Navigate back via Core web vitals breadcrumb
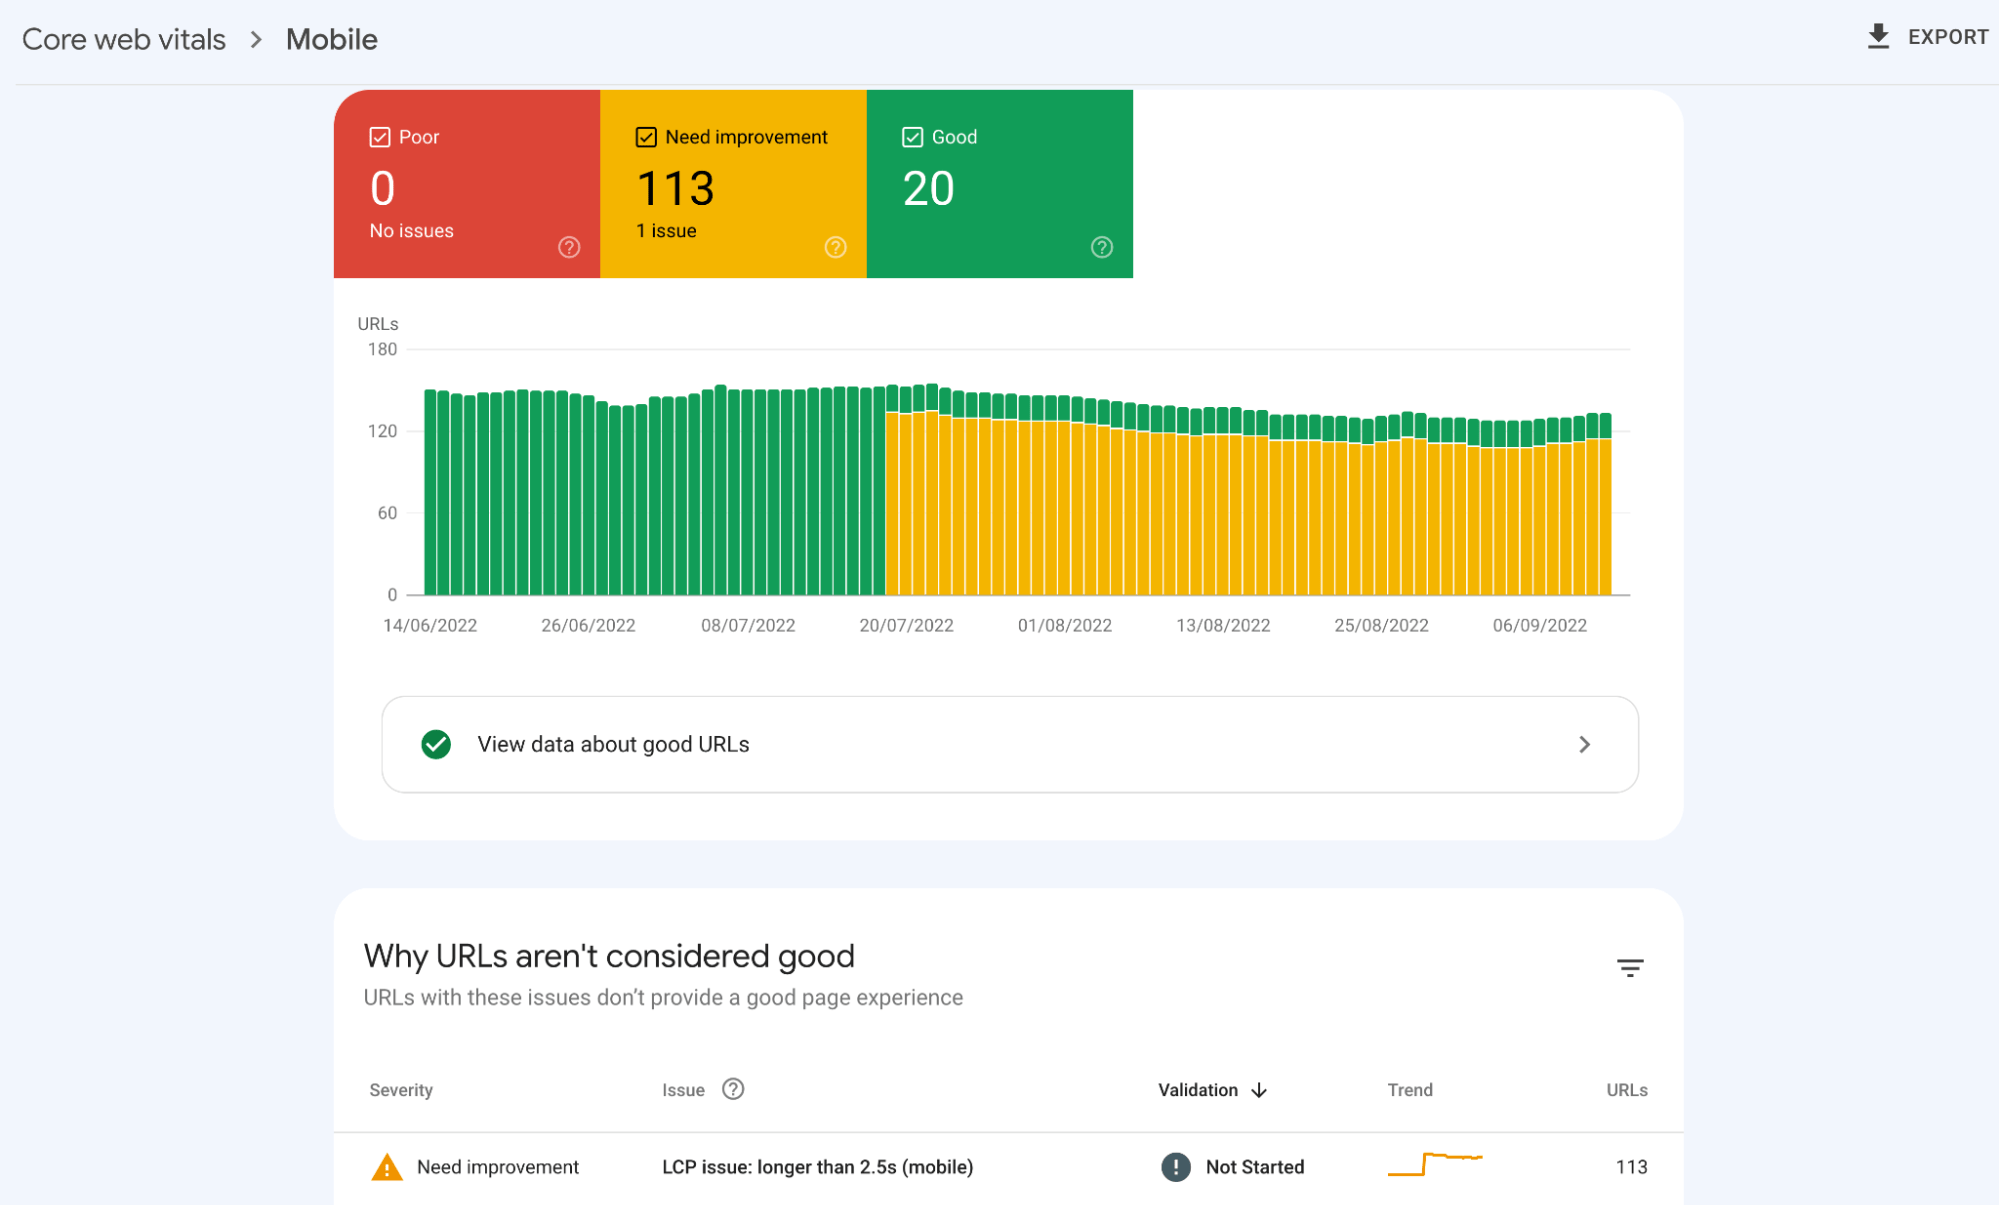The width and height of the screenshot is (1999, 1206). point(123,39)
